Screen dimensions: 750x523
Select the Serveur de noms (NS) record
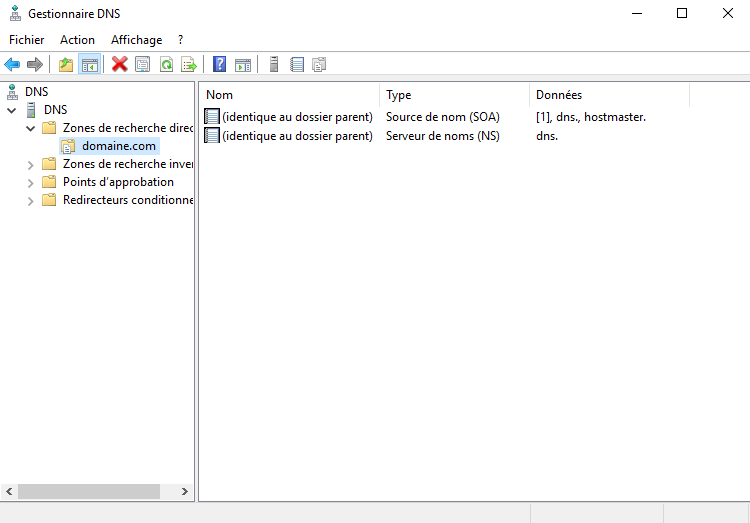(x=442, y=136)
